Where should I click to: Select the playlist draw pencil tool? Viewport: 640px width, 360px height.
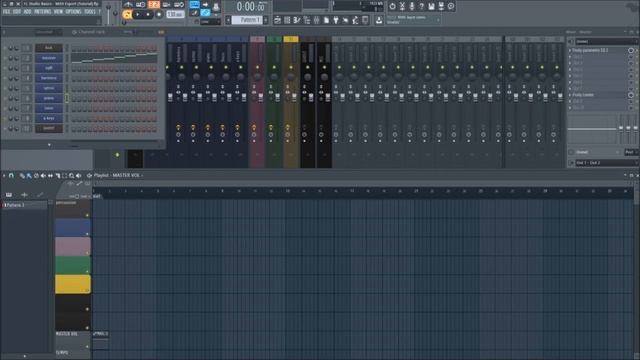pos(22,176)
